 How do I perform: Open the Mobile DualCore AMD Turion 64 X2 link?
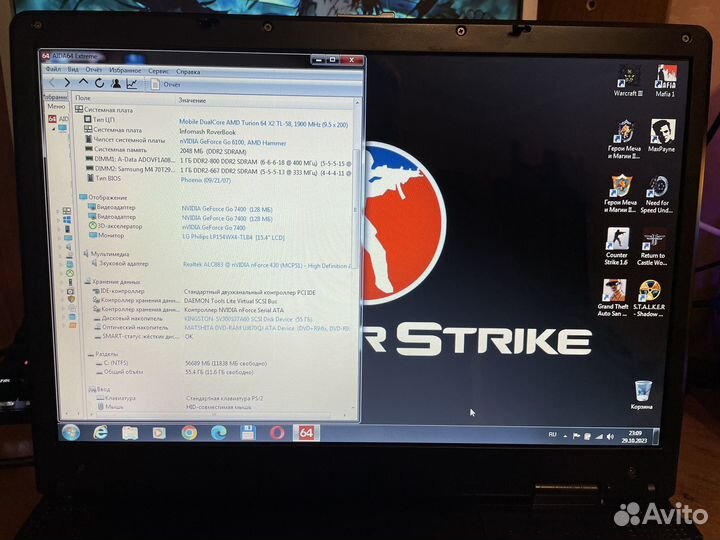tap(263, 123)
